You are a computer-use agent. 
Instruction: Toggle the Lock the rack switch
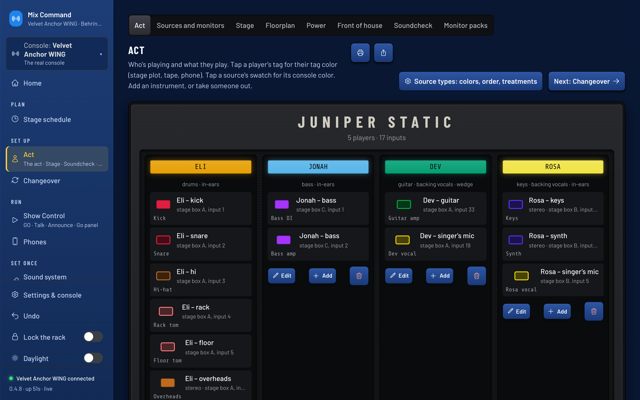point(93,337)
